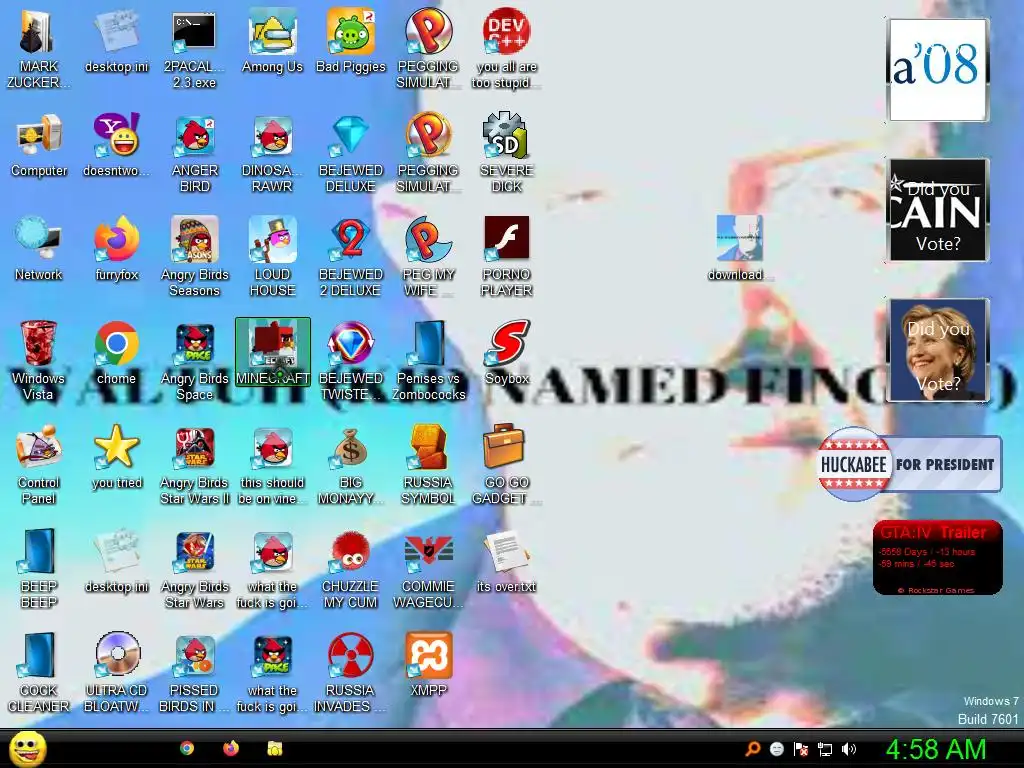Image resolution: width=1024 pixels, height=768 pixels.
Task: Open the folder explorer taskbar icon
Action: tap(275, 748)
